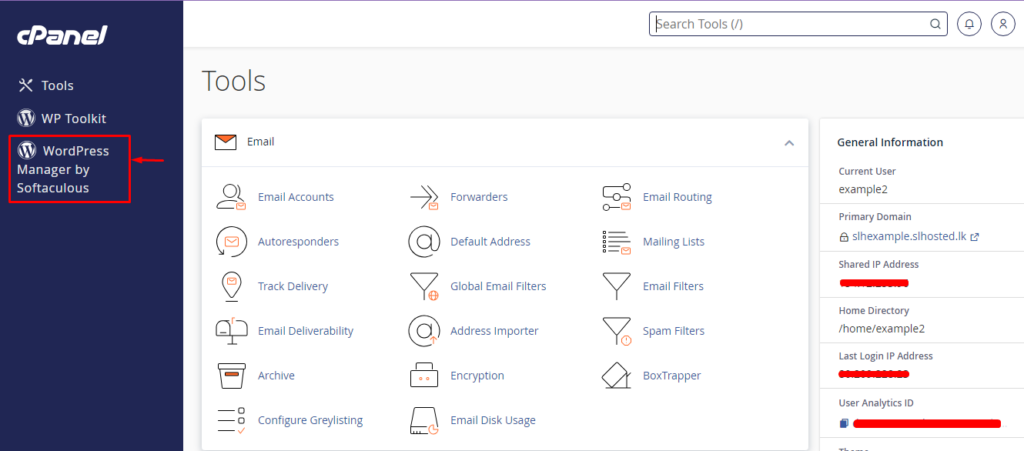Click the Email Accounts icon
Image resolution: width=1024 pixels, height=451 pixels.
click(x=231, y=197)
